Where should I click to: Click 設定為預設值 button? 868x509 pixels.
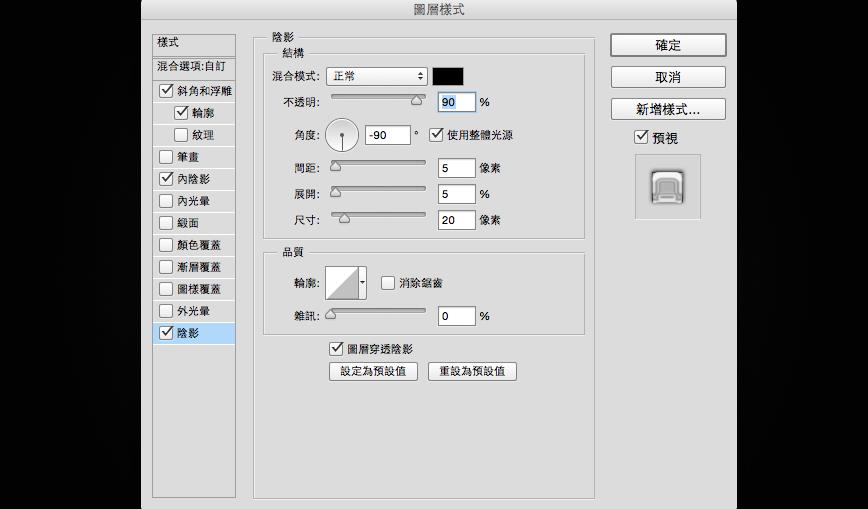[x=373, y=371]
